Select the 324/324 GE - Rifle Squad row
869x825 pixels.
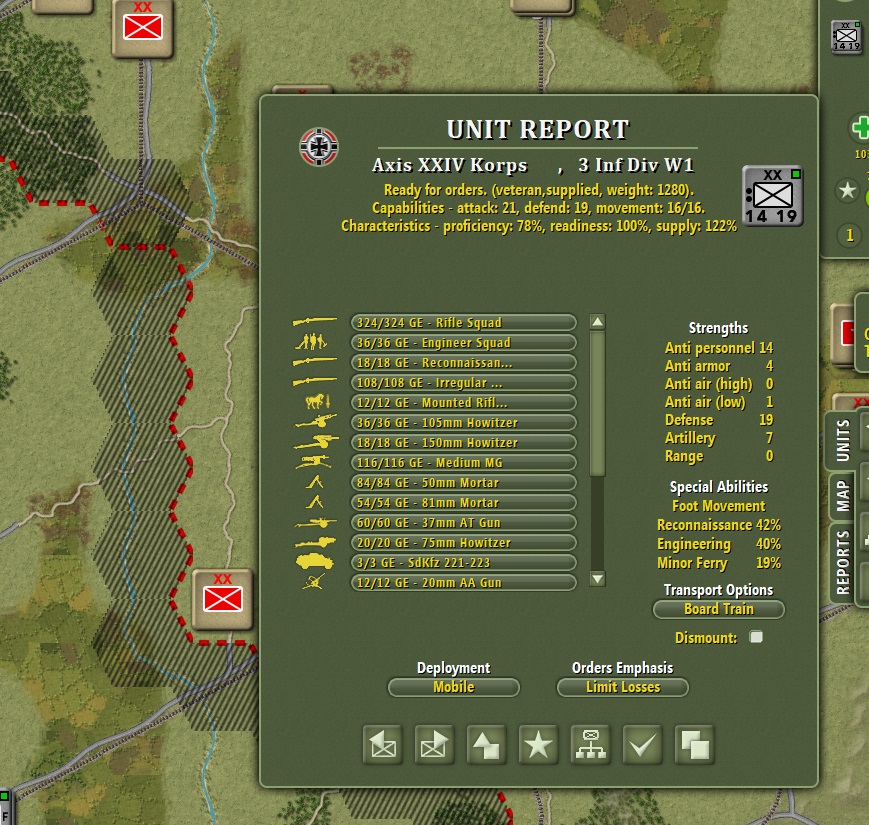[x=464, y=322]
